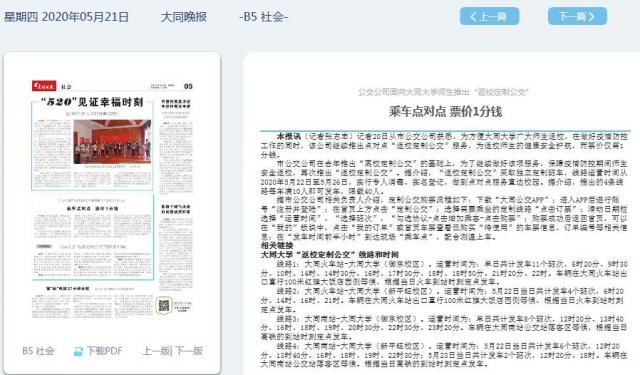The image size is (640, 375).
Task: Open the 上一版 previous page link
Action: point(156,351)
